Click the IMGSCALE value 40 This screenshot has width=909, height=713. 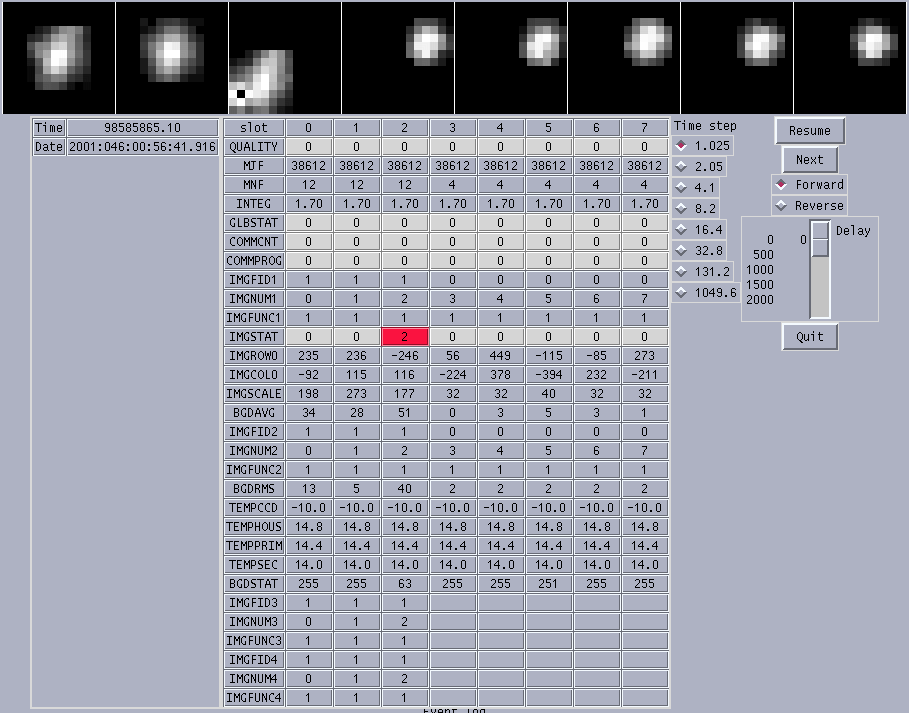548,394
